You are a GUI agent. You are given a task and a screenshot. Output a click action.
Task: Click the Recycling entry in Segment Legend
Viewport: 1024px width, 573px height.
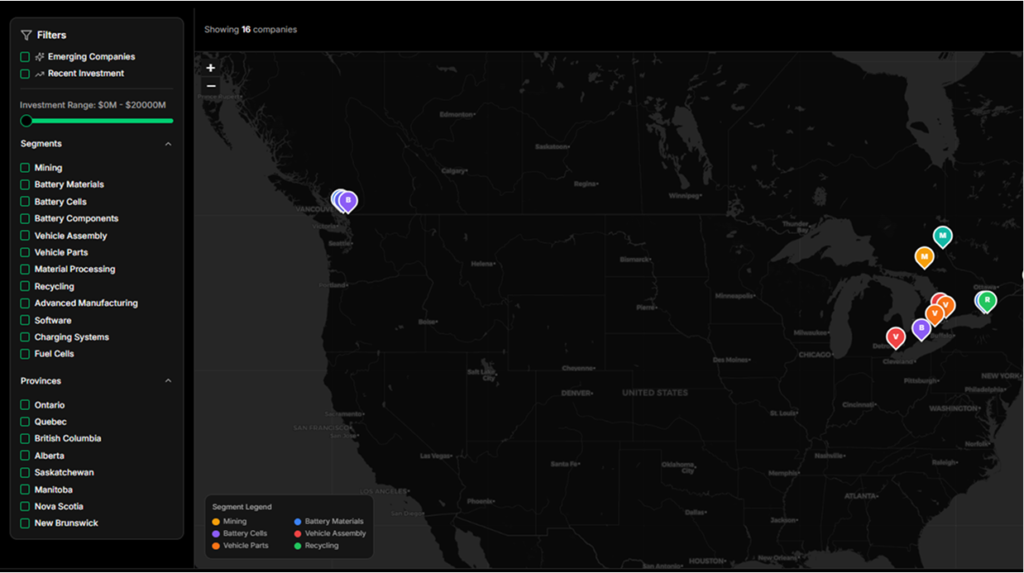tap(321, 546)
